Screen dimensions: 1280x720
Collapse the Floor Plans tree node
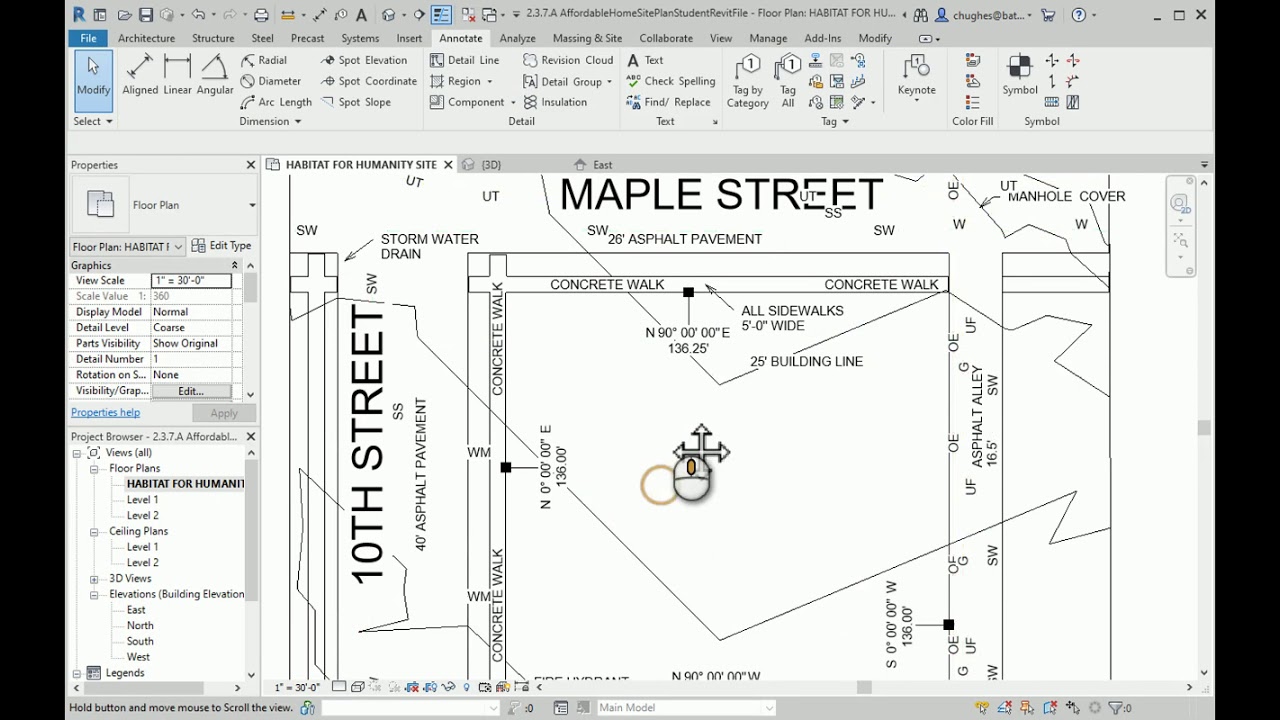94,468
